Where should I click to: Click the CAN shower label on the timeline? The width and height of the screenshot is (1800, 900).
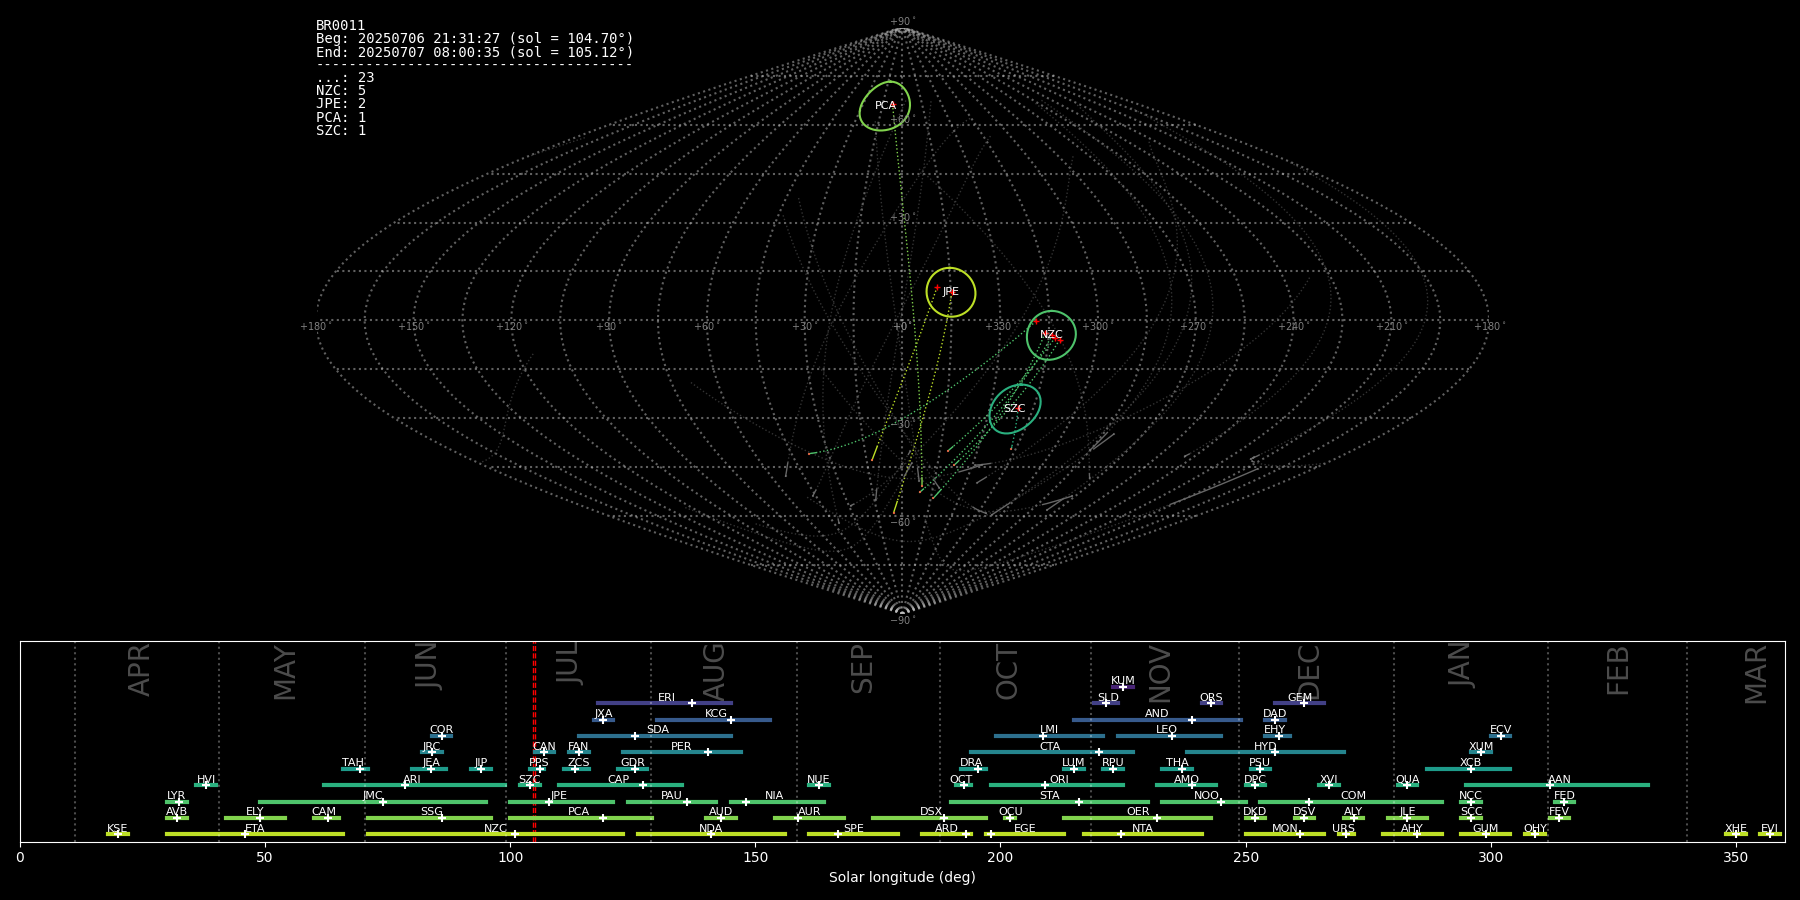(x=544, y=747)
